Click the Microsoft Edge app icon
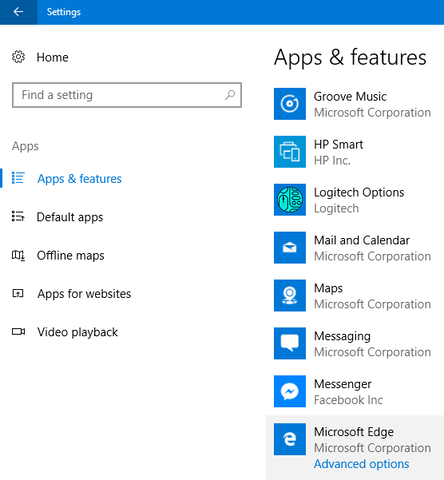 pyautogui.click(x=290, y=439)
